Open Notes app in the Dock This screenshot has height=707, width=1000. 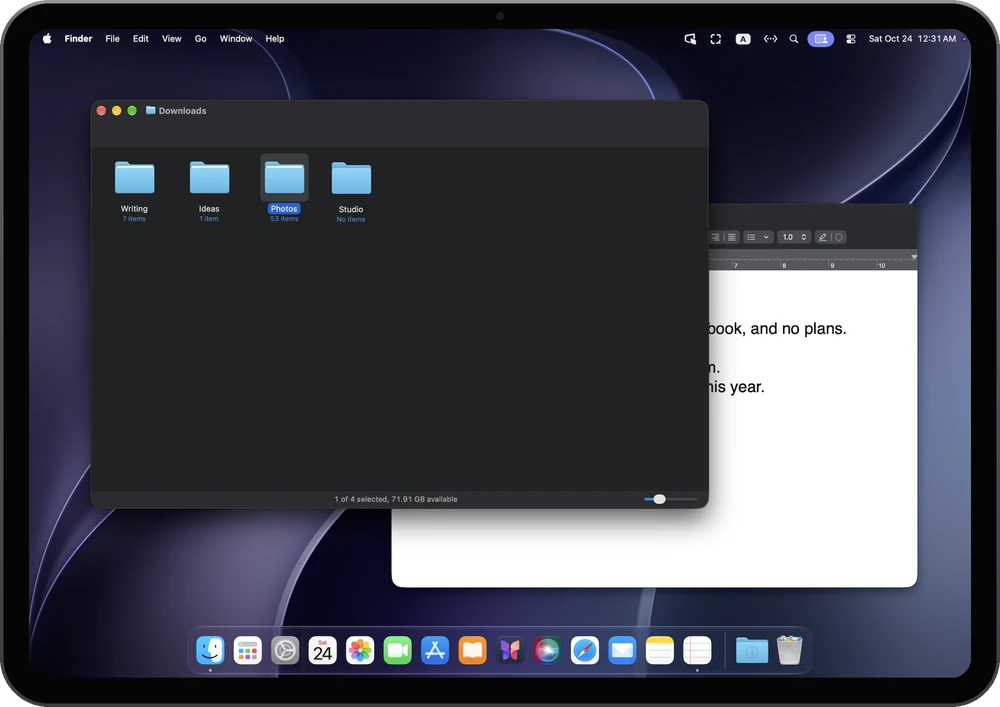[x=659, y=650]
